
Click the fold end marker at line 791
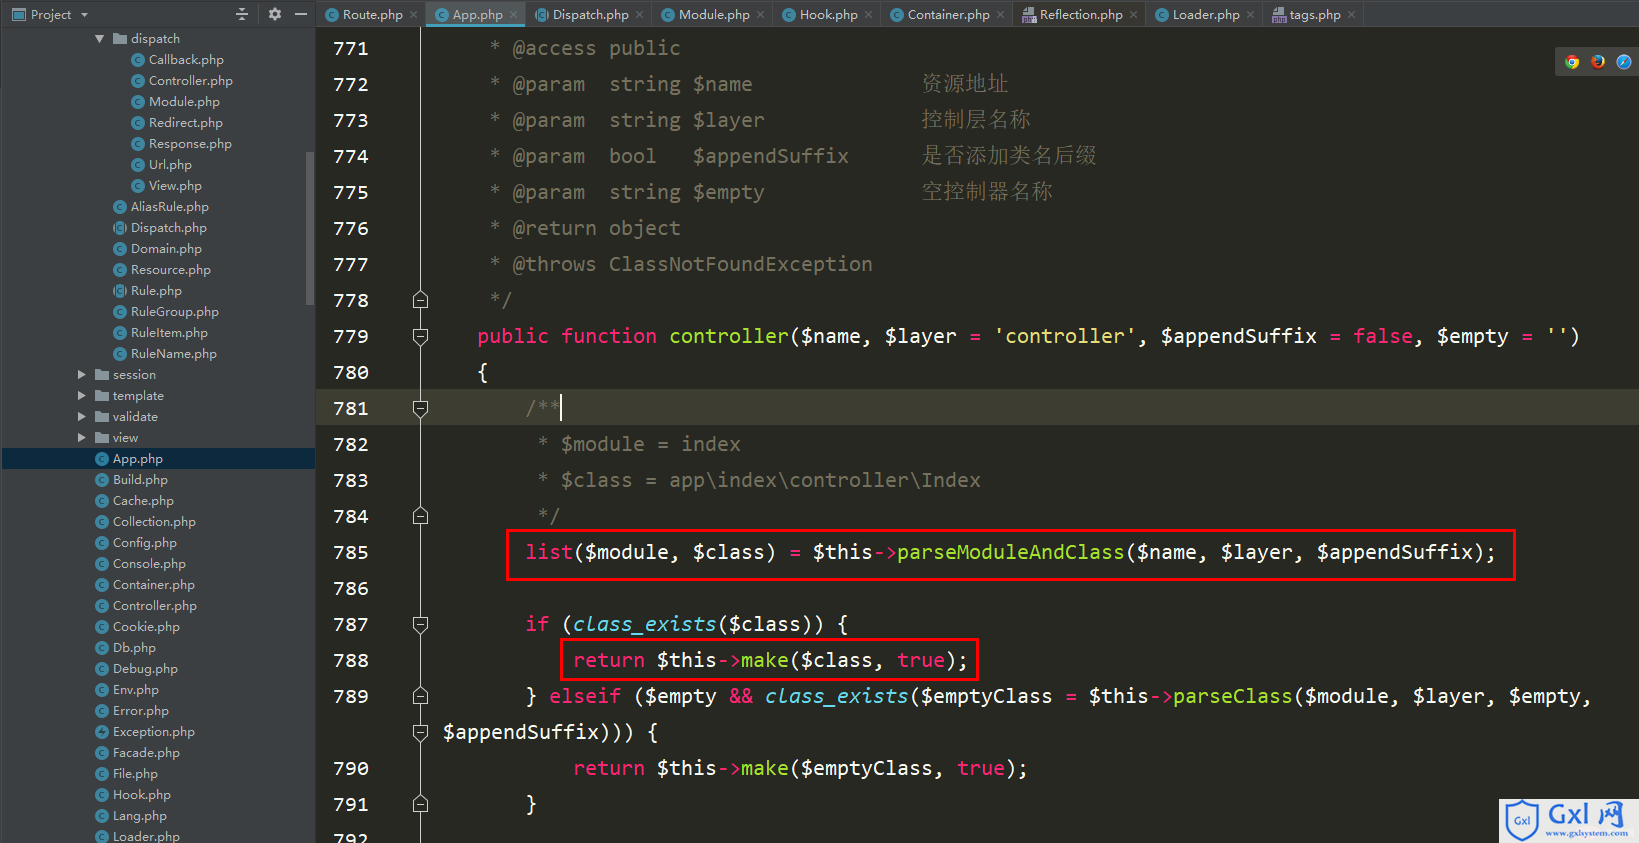[x=421, y=804]
